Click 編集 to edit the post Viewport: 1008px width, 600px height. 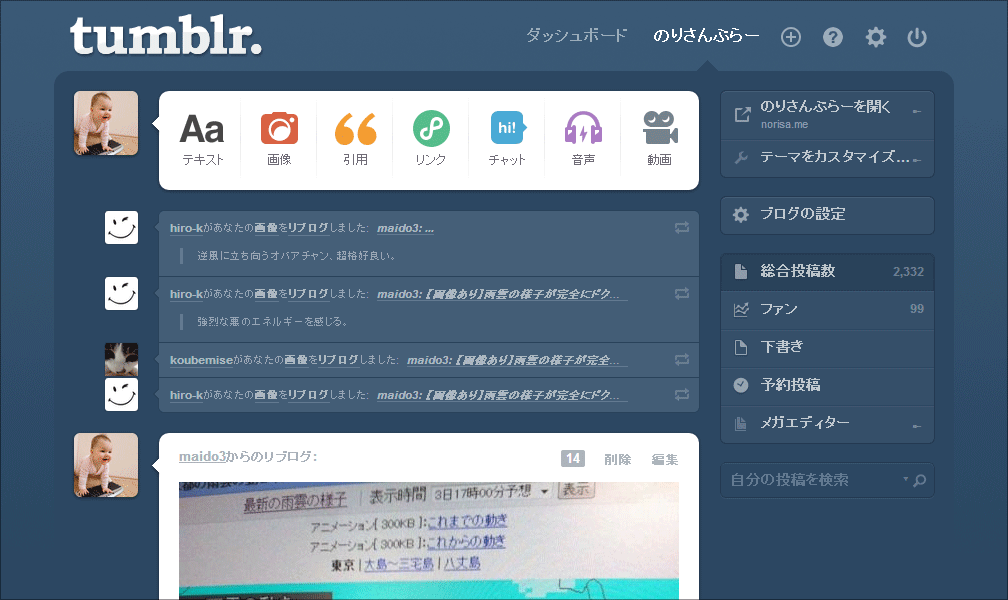point(665,459)
